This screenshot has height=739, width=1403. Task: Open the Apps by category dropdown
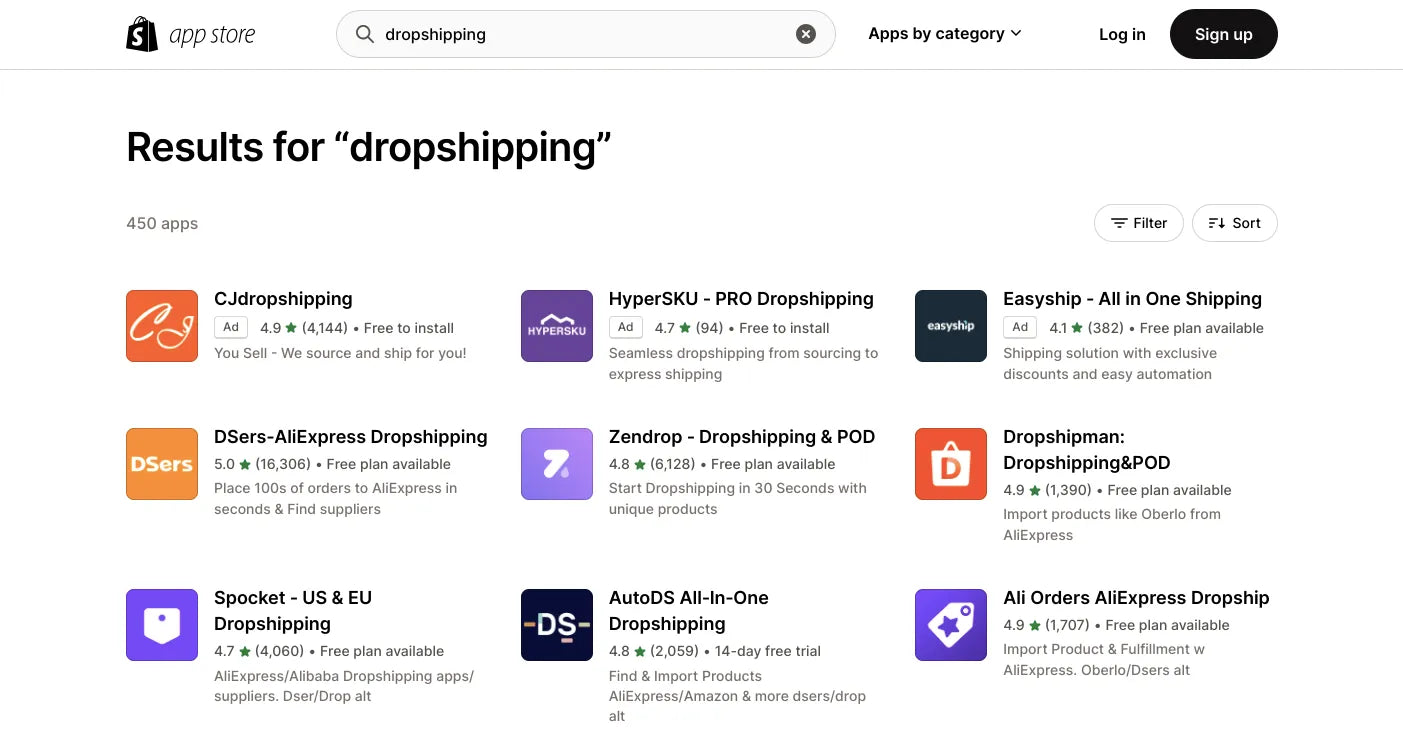pos(944,33)
